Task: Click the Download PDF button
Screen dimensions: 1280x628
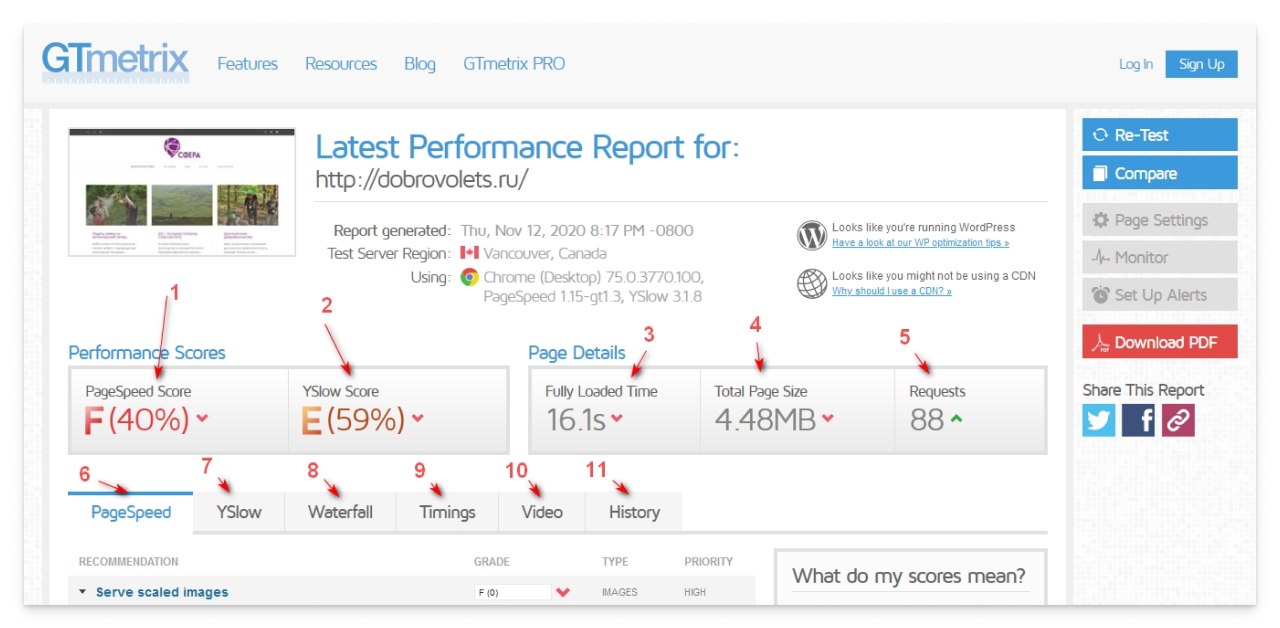Action: pos(1159,342)
